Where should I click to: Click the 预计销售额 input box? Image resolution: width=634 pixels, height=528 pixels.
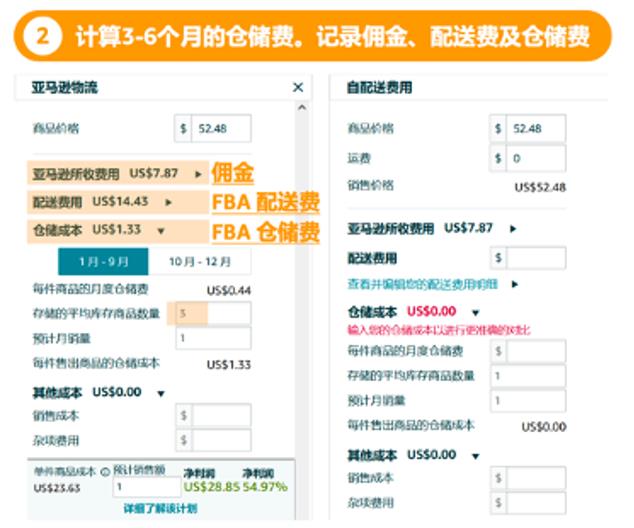pos(146,487)
